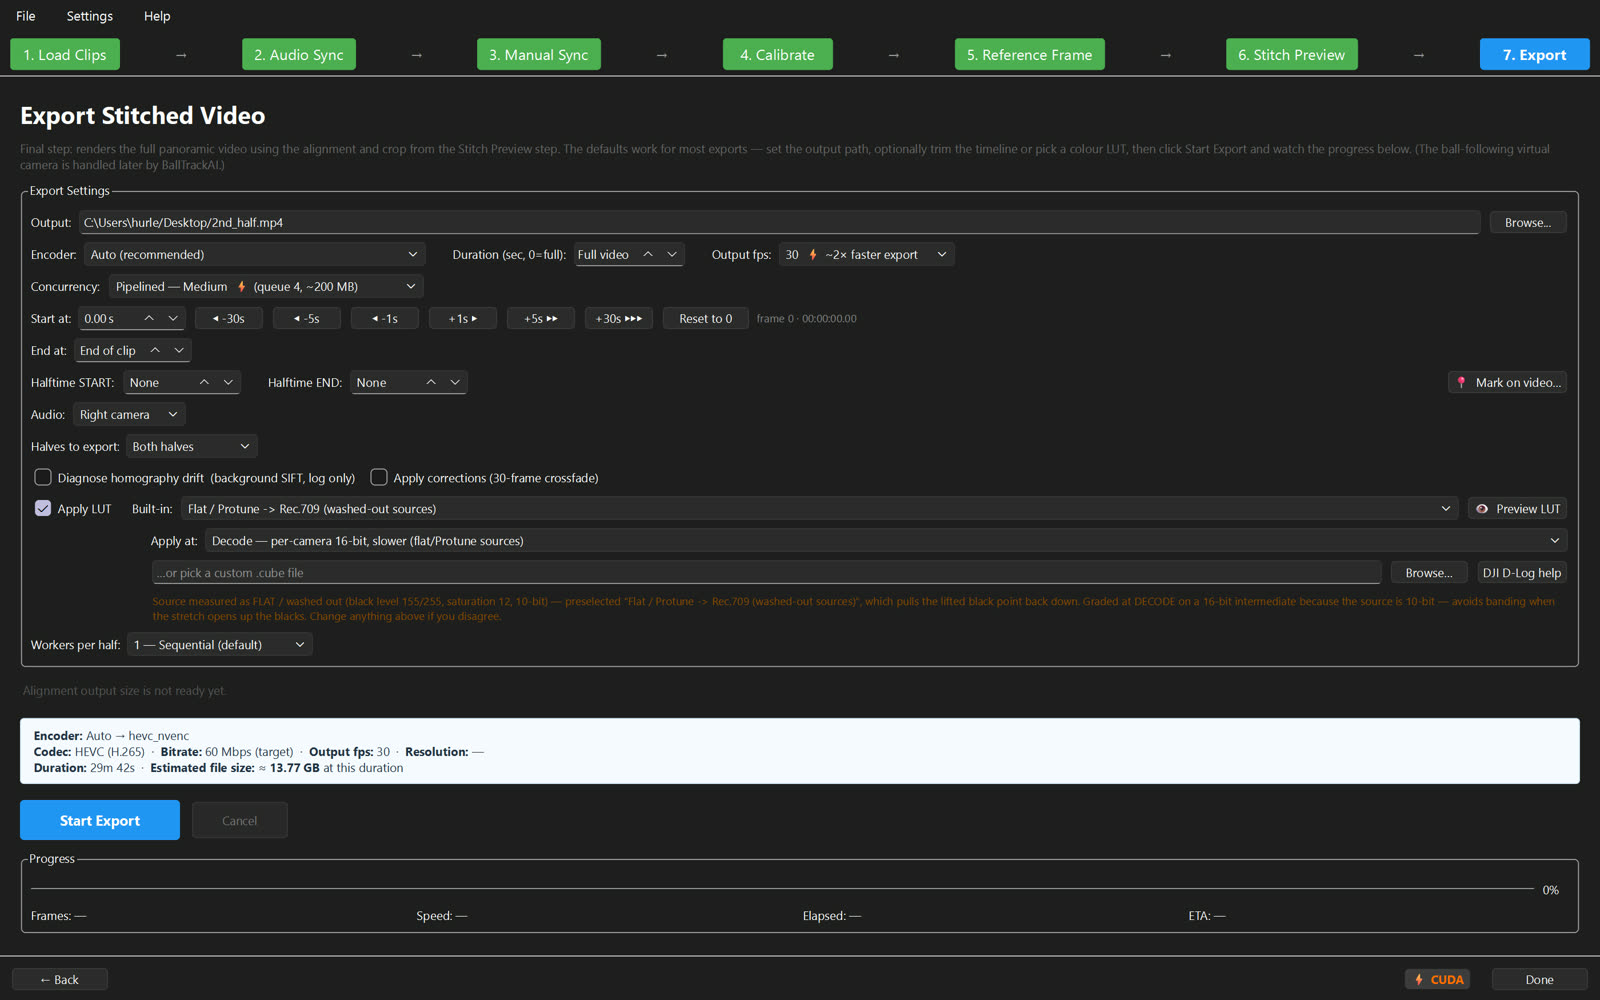Jump back 30 seconds
1600x1000 pixels.
[x=229, y=318]
